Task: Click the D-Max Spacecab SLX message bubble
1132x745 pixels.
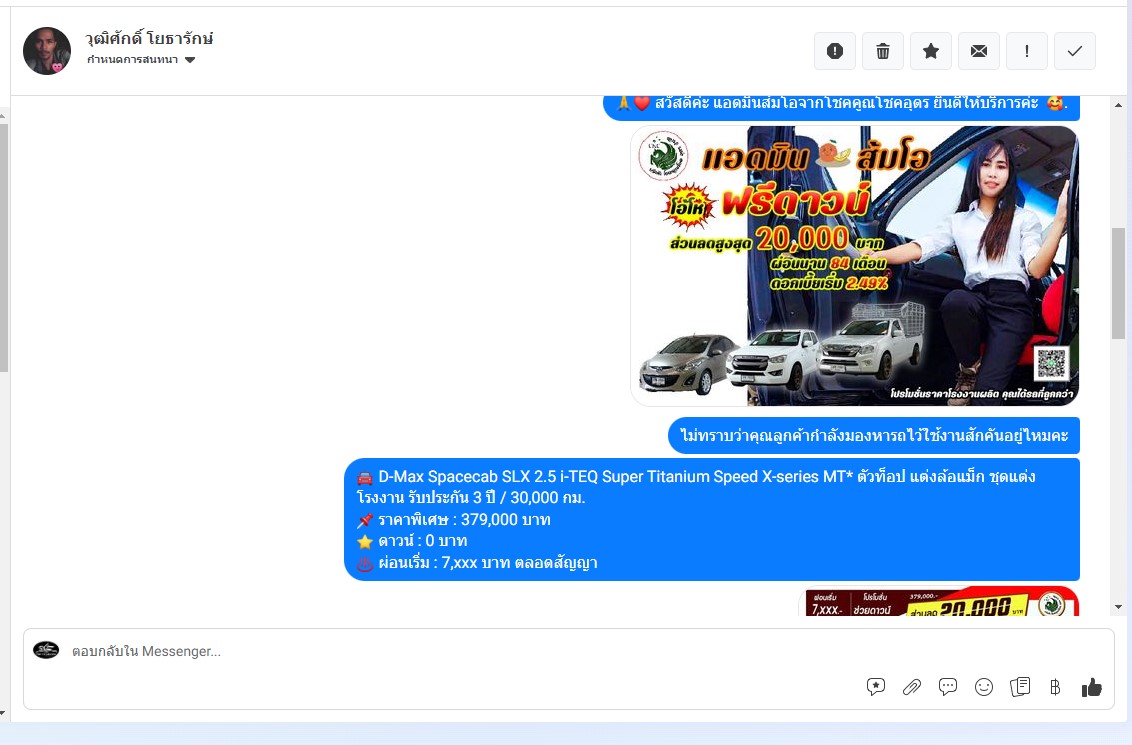Action: [x=712, y=519]
